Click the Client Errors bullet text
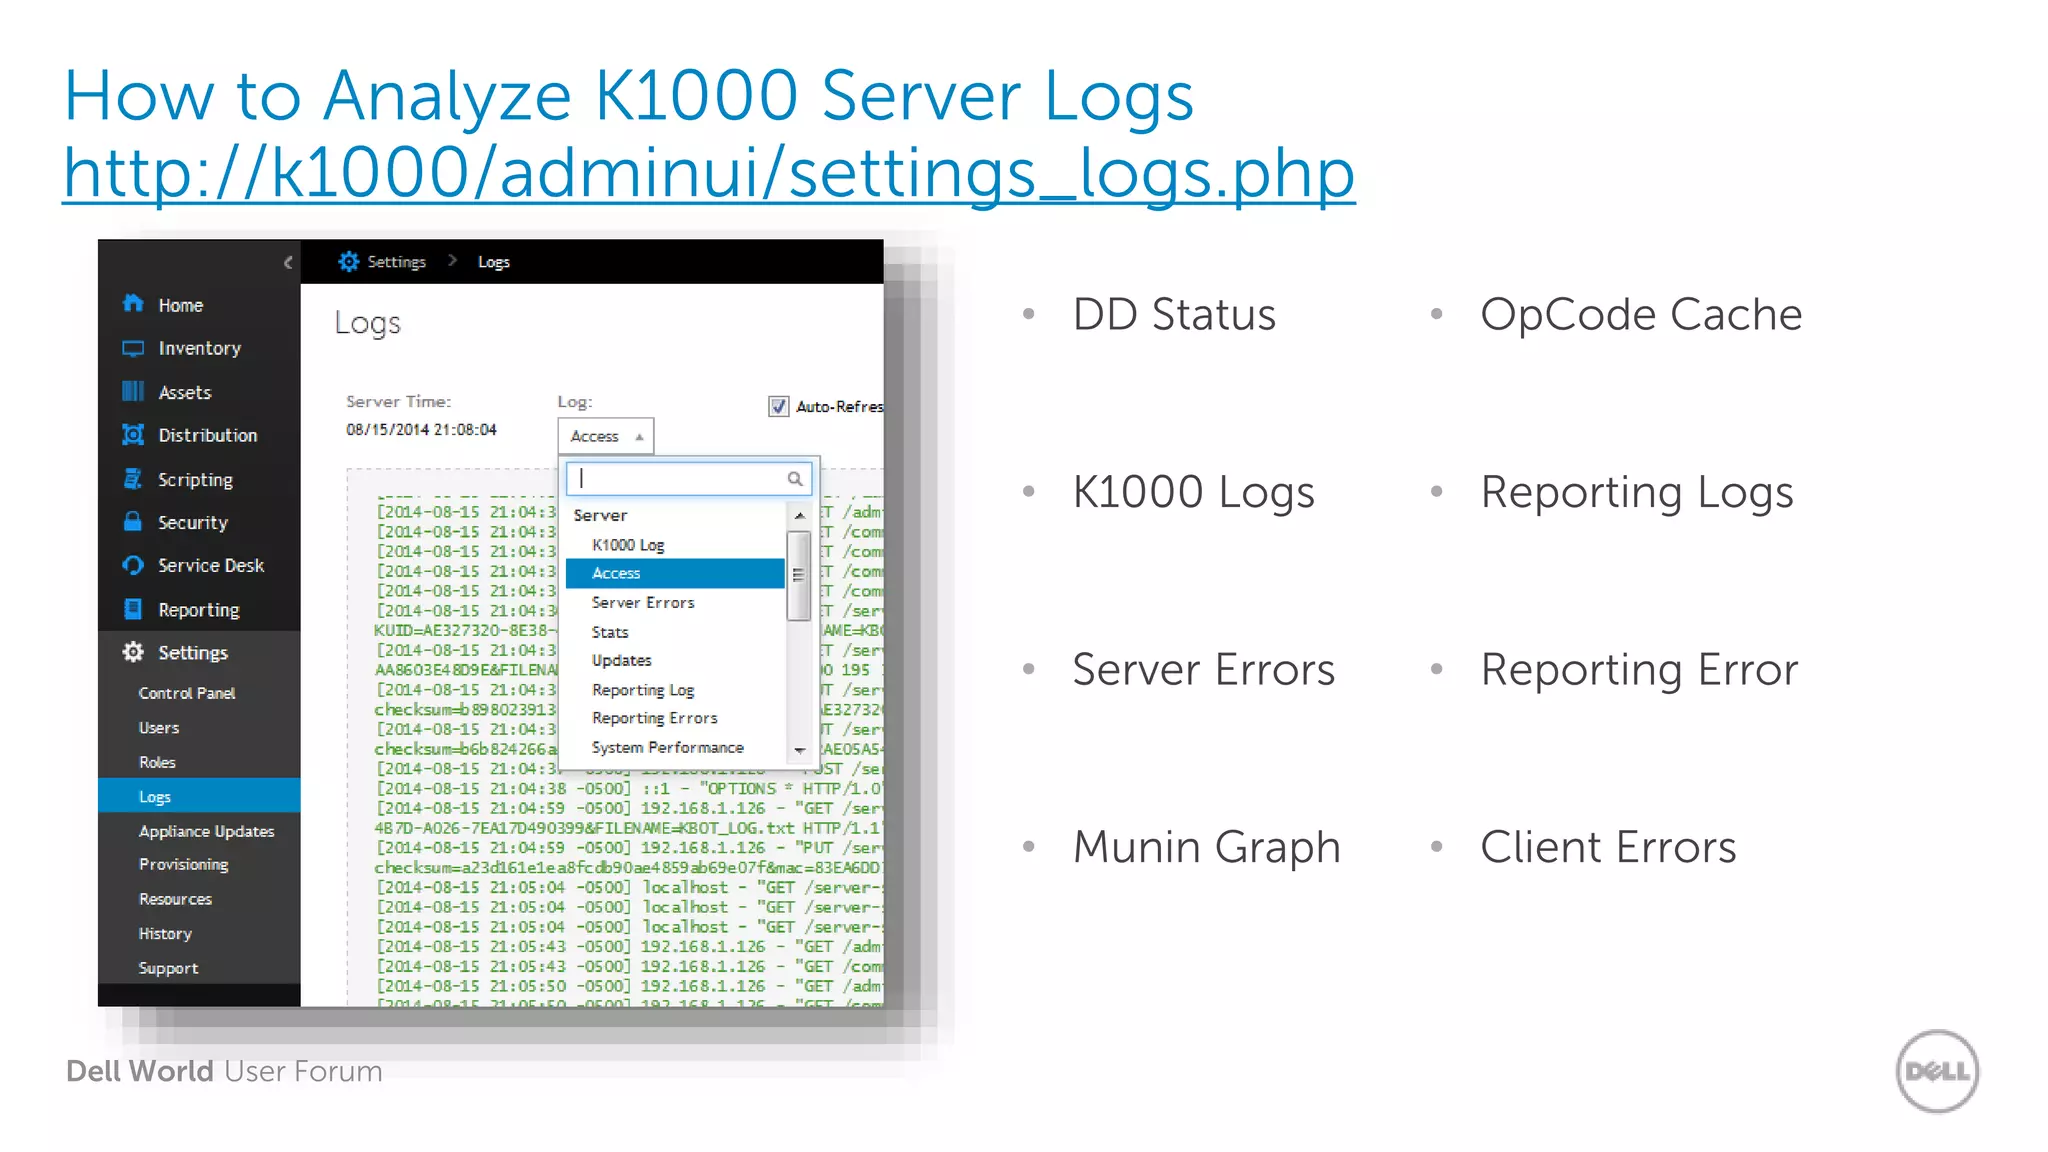This screenshot has width=2048, height=1152. [1608, 847]
